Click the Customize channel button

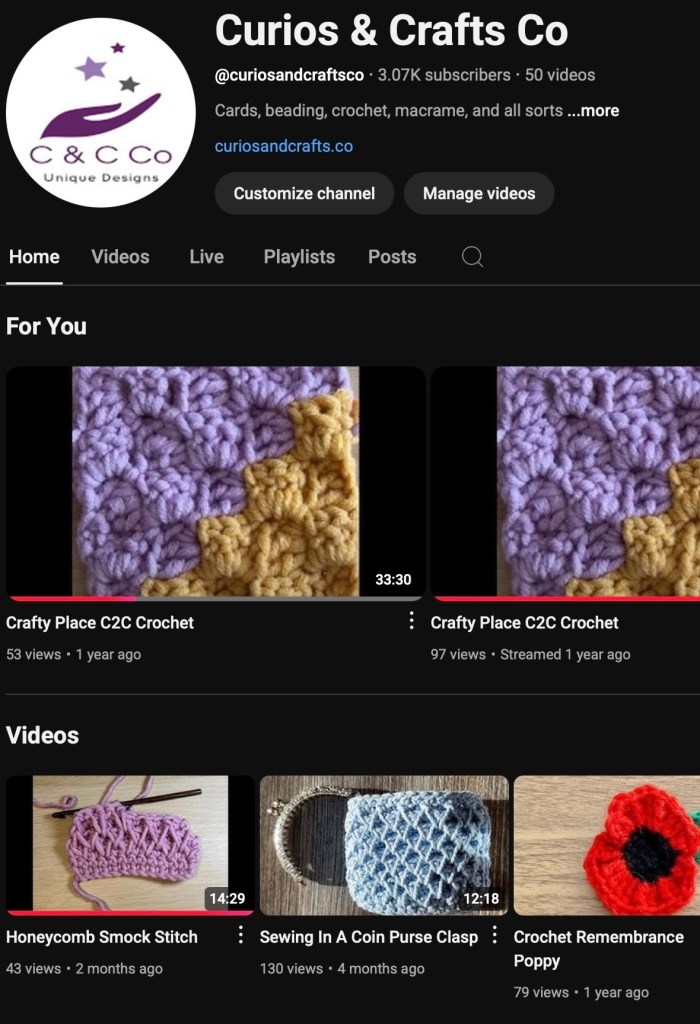(x=304, y=193)
